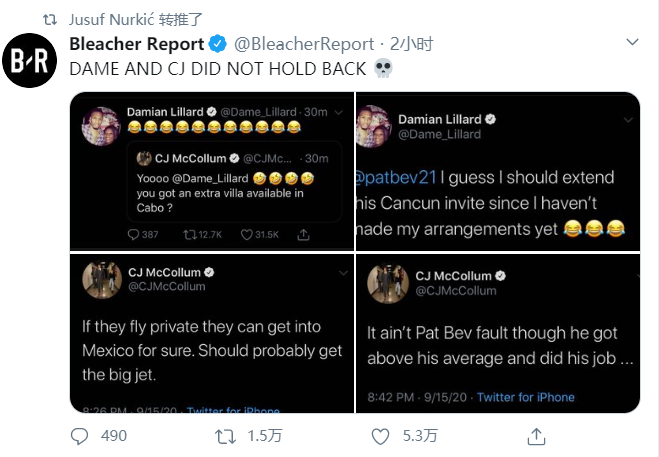
Task: Open the share icon at the tweet bottom
Action: coord(536,436)
